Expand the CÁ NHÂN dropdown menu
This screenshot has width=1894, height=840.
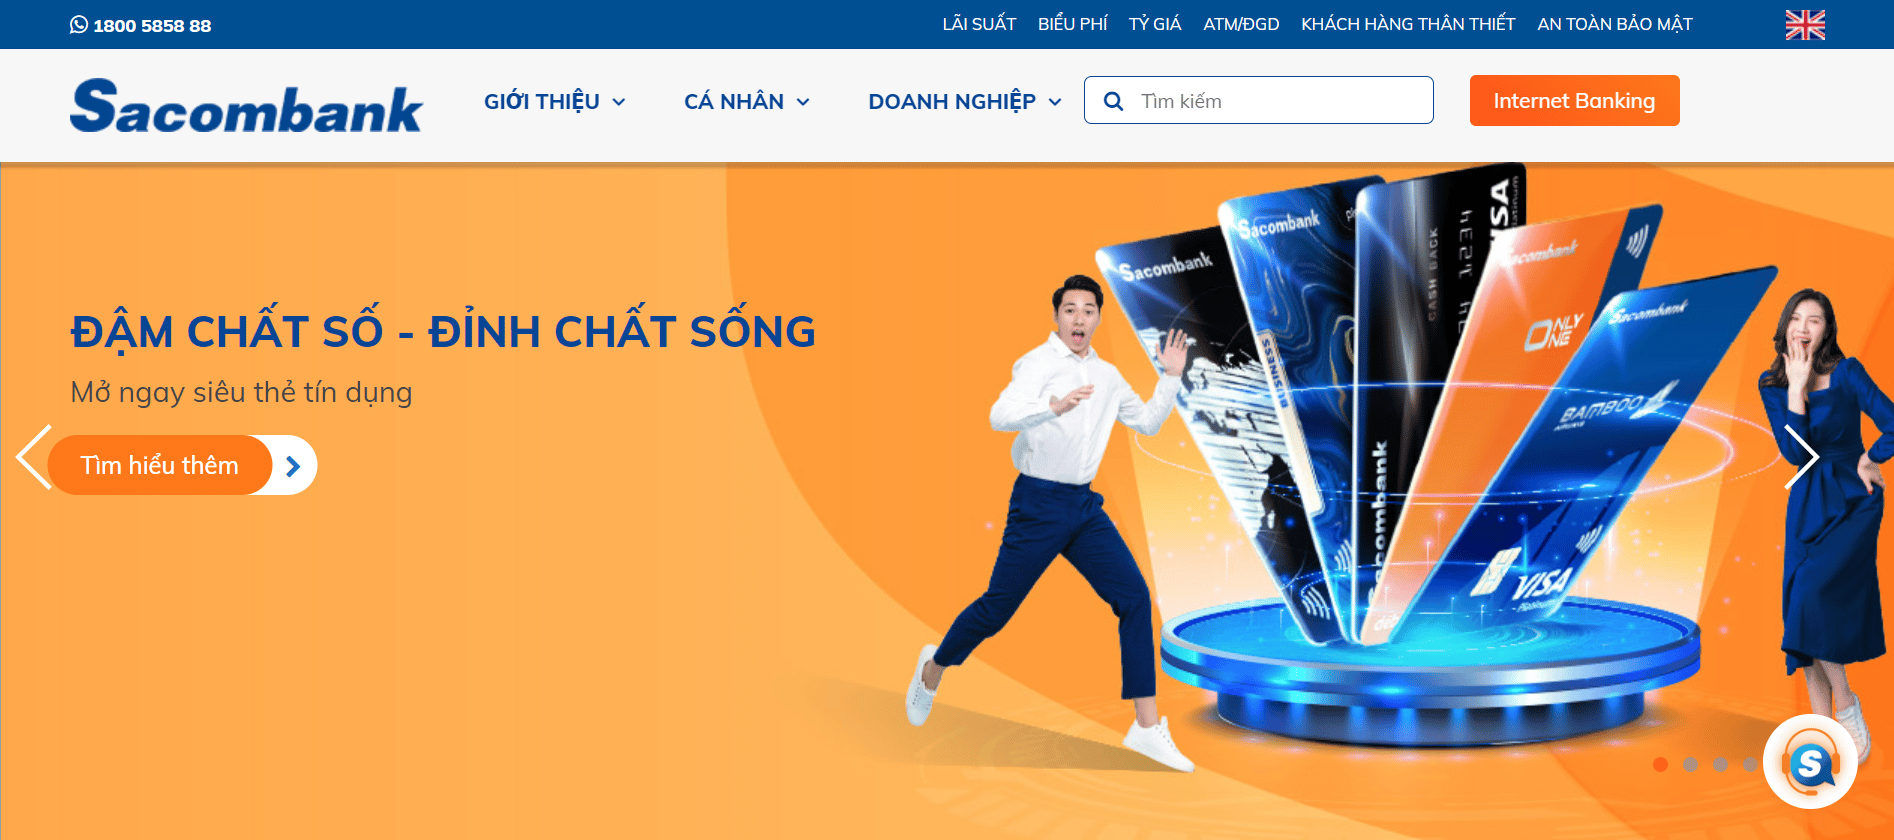(x=747, y=102)
